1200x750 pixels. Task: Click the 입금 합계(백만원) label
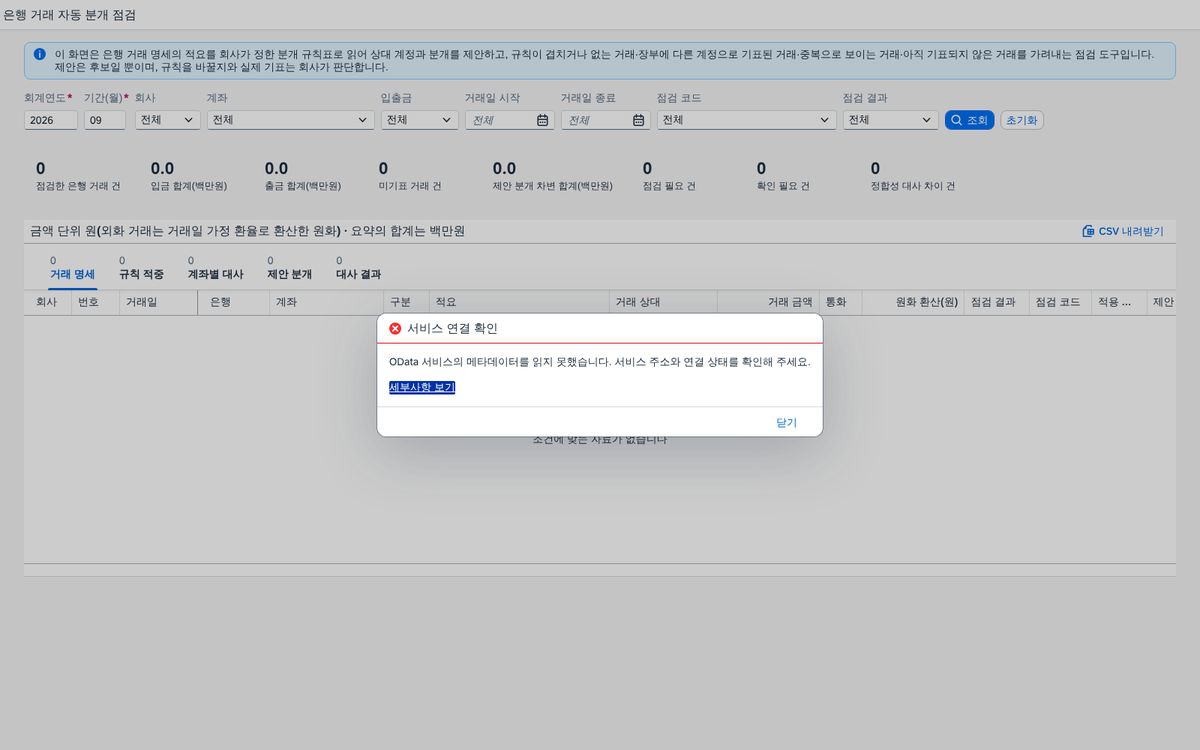coord(189,187)
